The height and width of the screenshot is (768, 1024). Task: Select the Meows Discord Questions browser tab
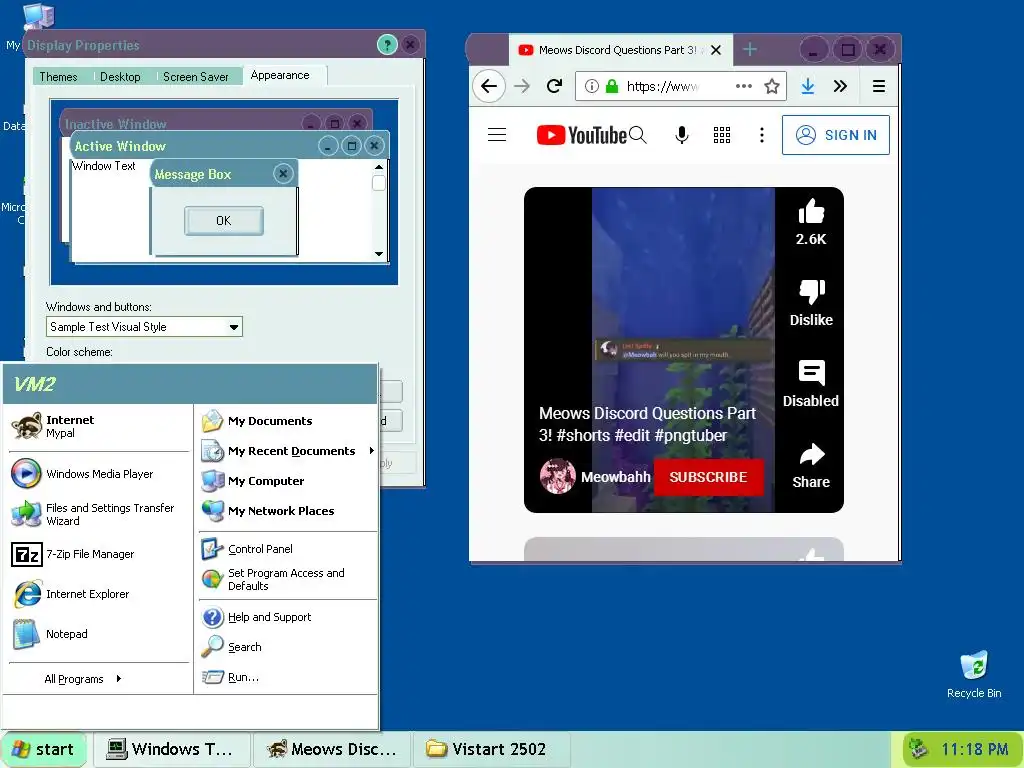point(620,50)
